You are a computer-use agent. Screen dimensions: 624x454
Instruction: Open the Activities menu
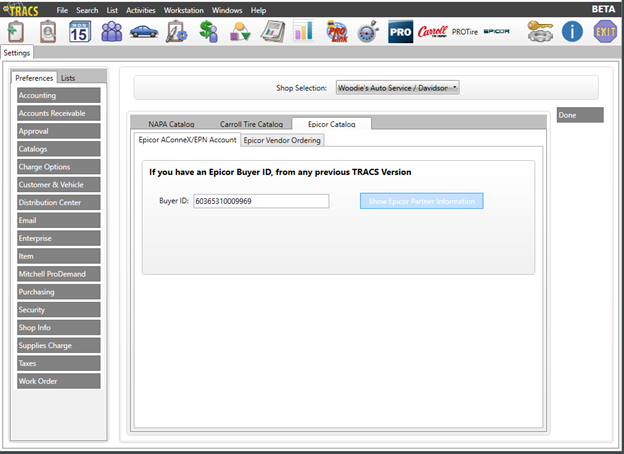140,10
